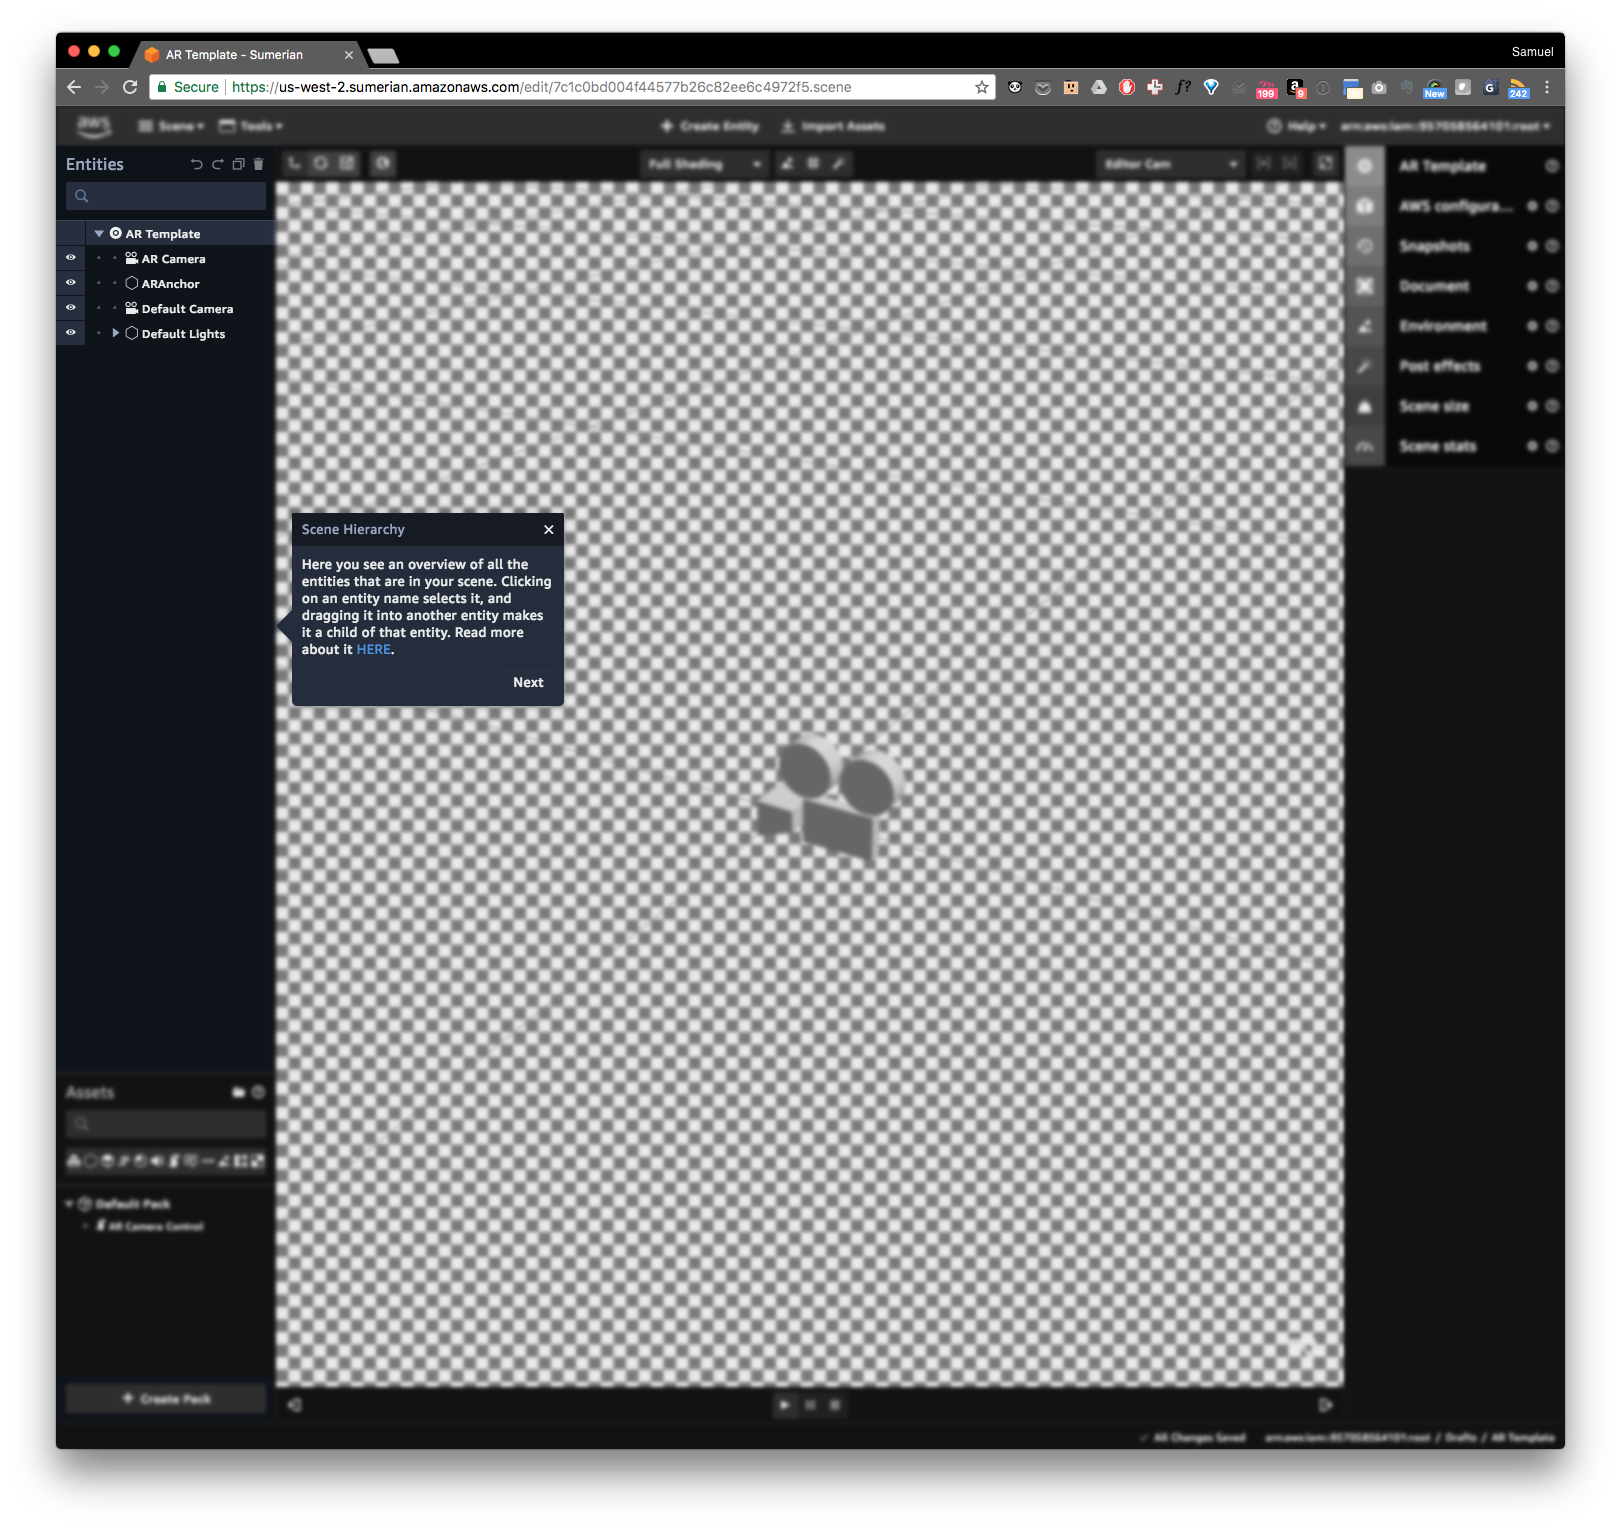The height and width of the screenshot is (1529, 1621).
Task: Open the Editor Cam dropdown
Action: [x=1170, y=164]
